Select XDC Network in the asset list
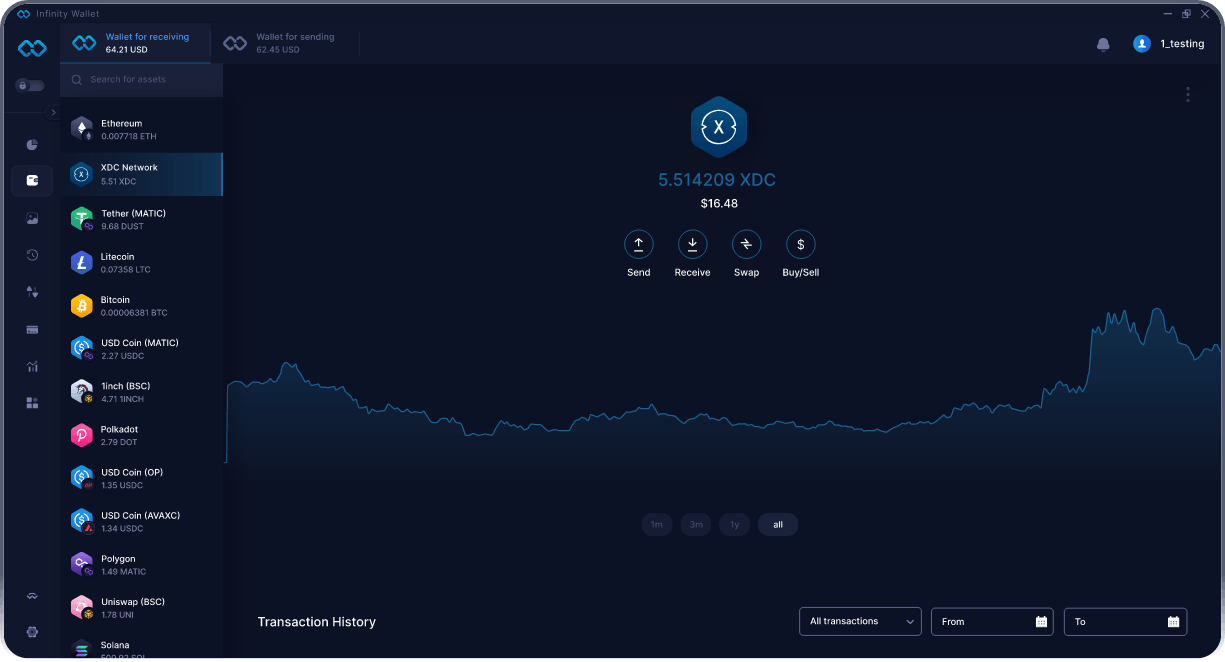 [142, 174]
